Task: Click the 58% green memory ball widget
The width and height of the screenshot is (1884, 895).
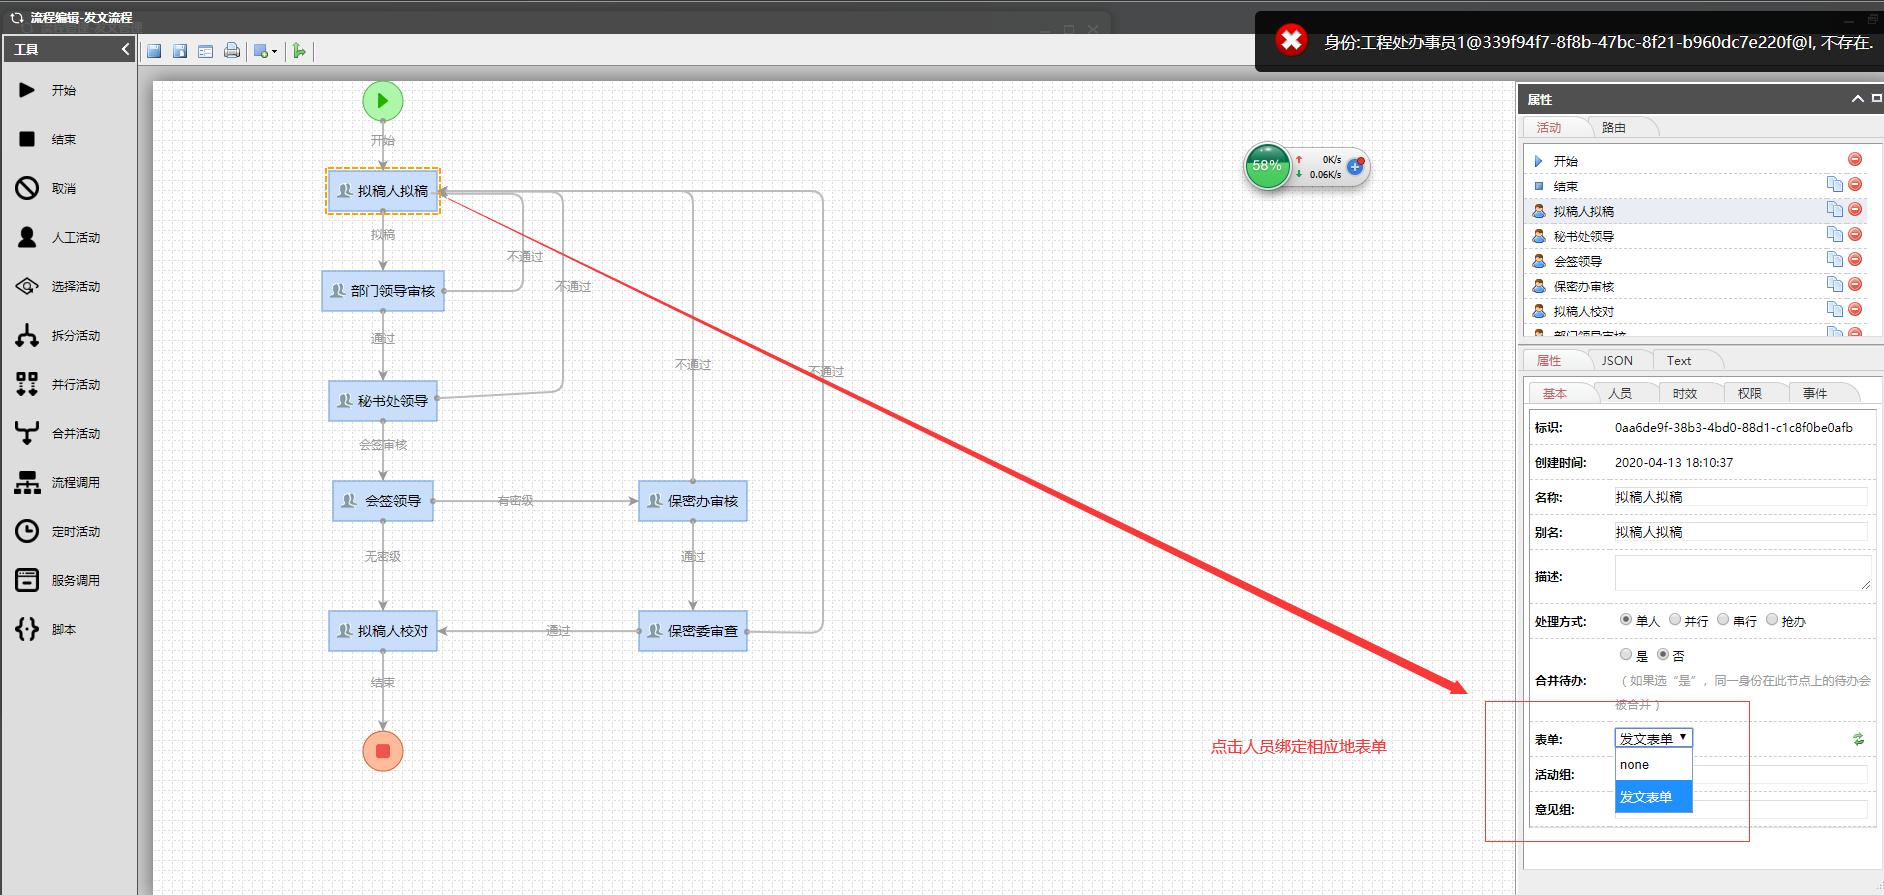Action: 1267,166
